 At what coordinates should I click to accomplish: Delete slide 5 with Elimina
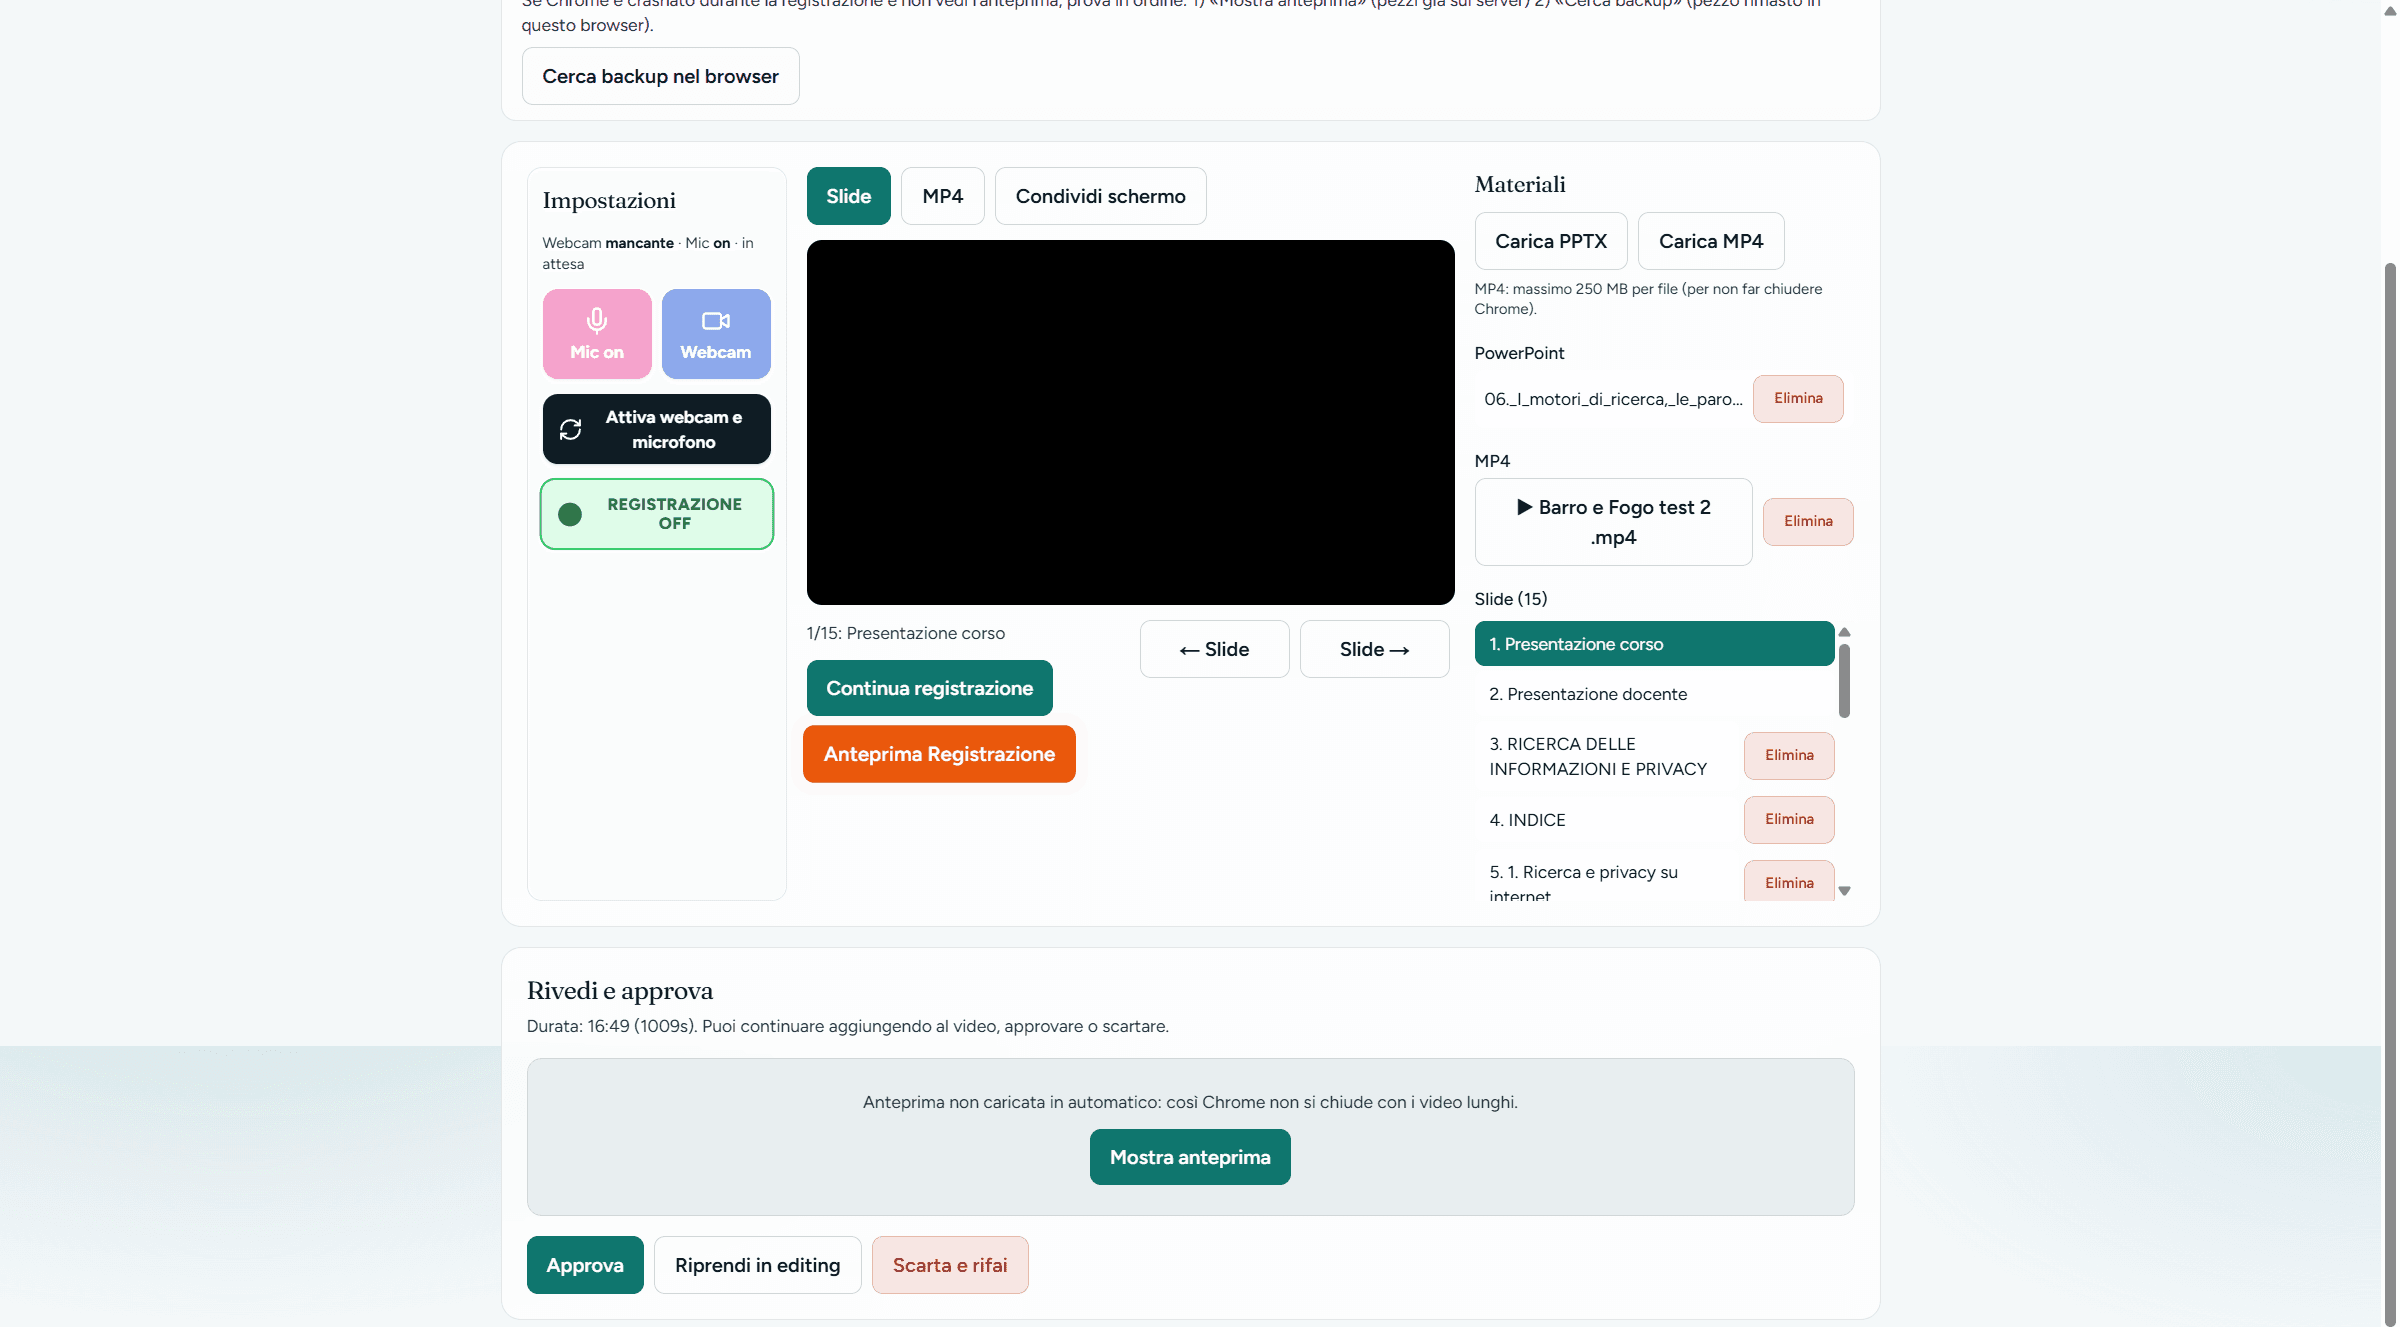point(1789,881)
